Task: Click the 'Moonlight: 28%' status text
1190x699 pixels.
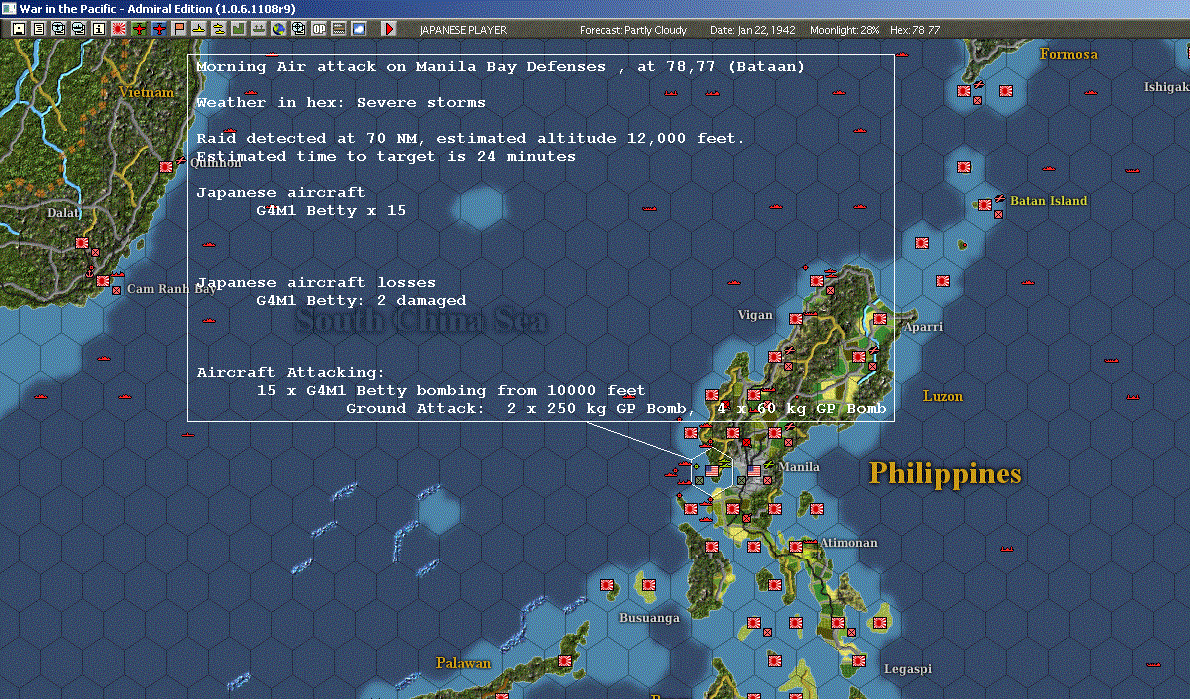Action: tap(844, 30)
